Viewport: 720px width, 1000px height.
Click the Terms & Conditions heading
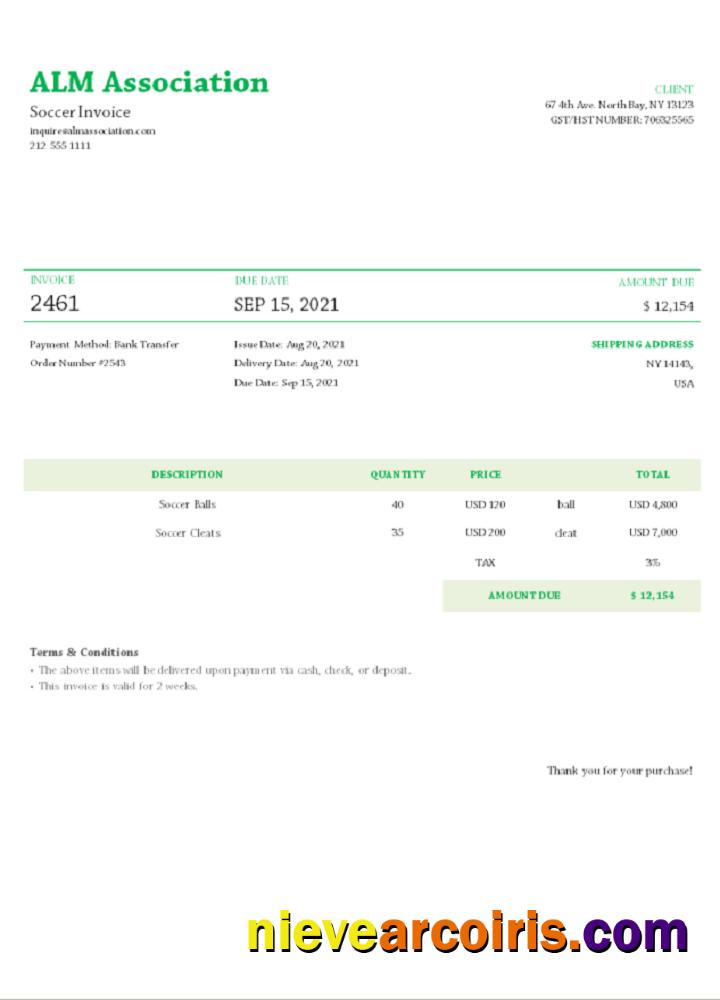(x=84, y=652)
